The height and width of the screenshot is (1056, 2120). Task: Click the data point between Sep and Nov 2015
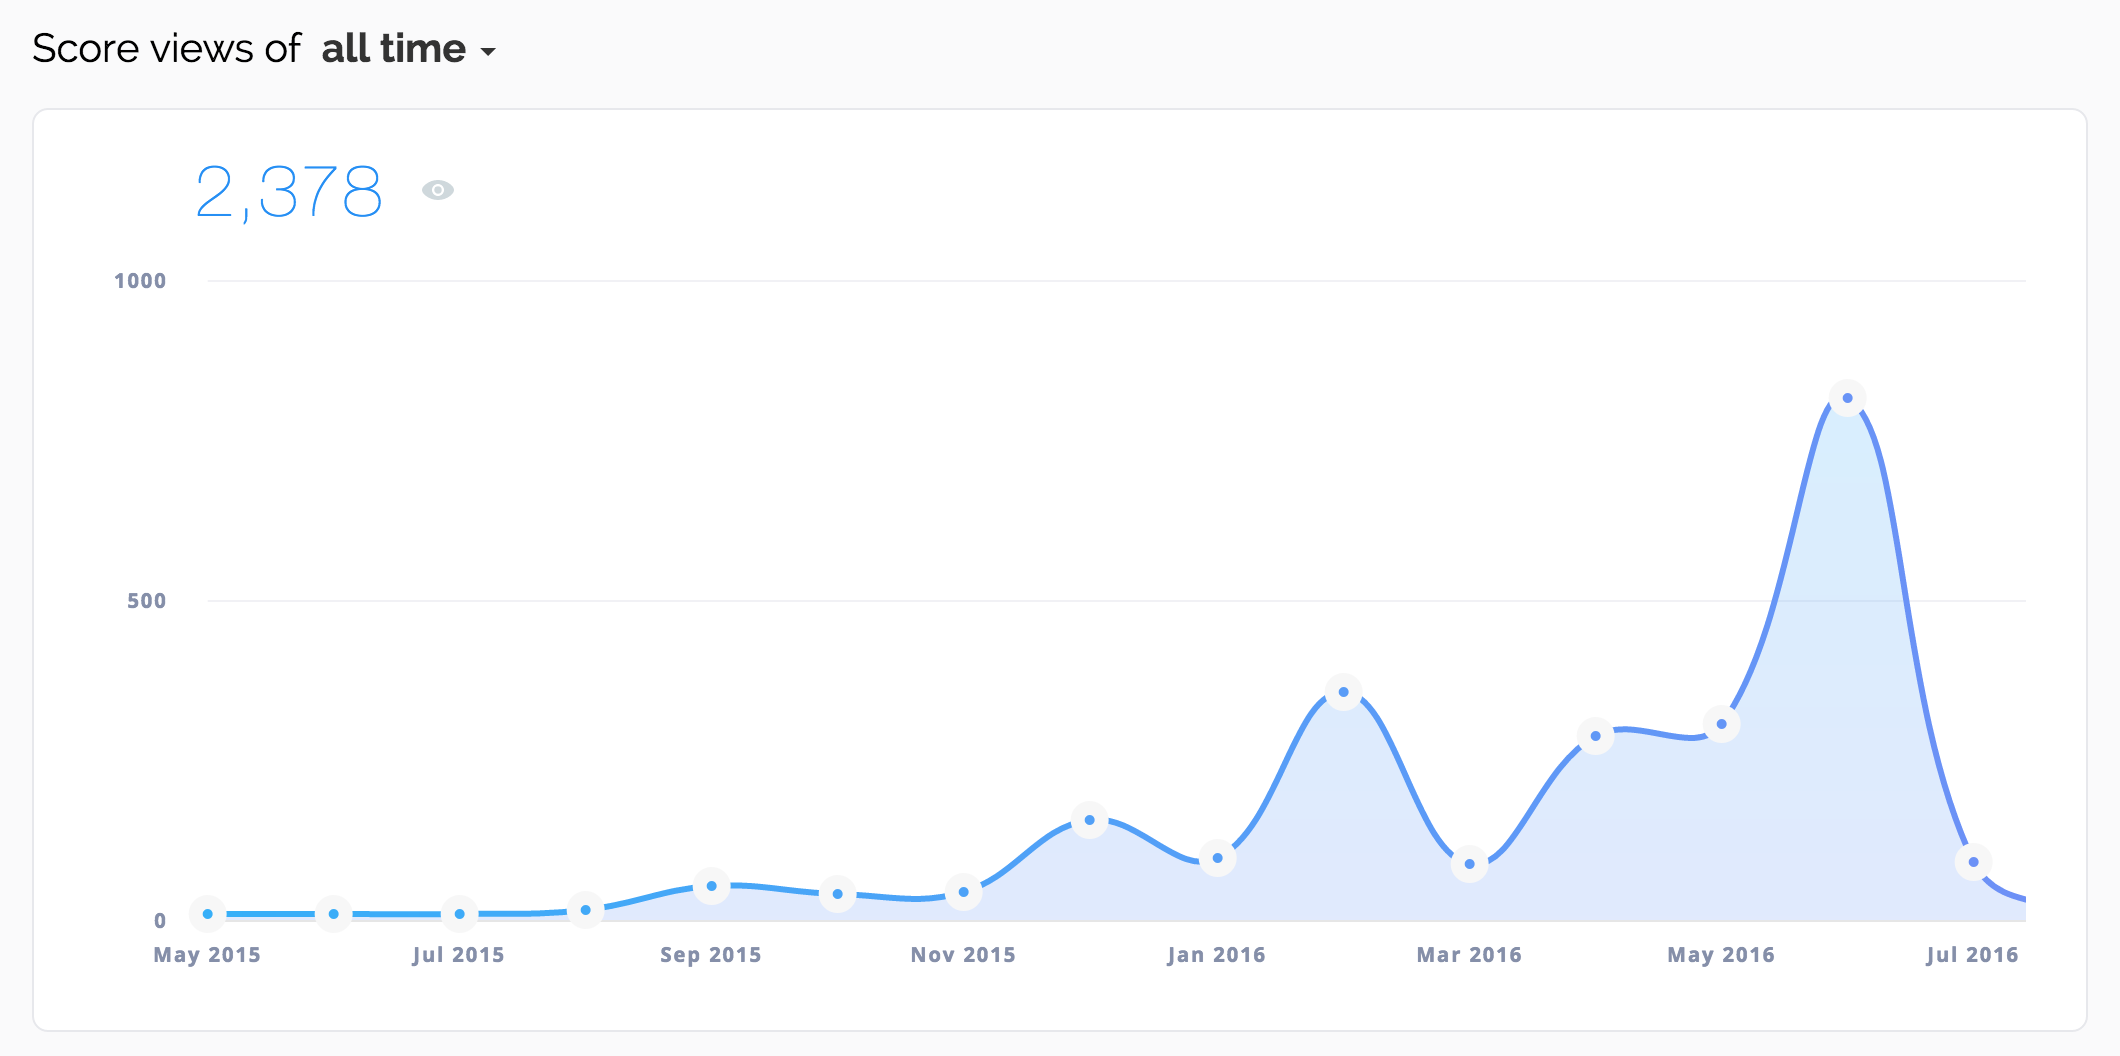point(838,894)
